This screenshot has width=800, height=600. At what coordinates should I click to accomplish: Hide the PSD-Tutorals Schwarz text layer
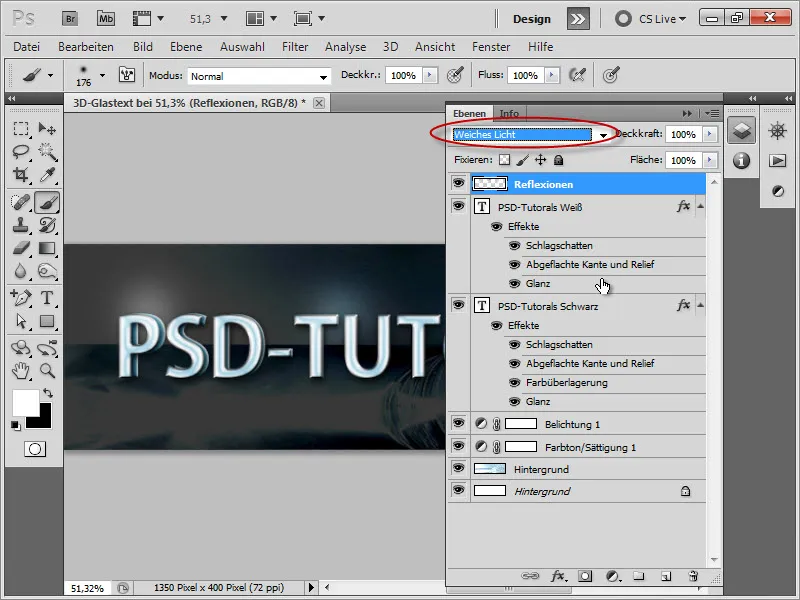(459, 305)
